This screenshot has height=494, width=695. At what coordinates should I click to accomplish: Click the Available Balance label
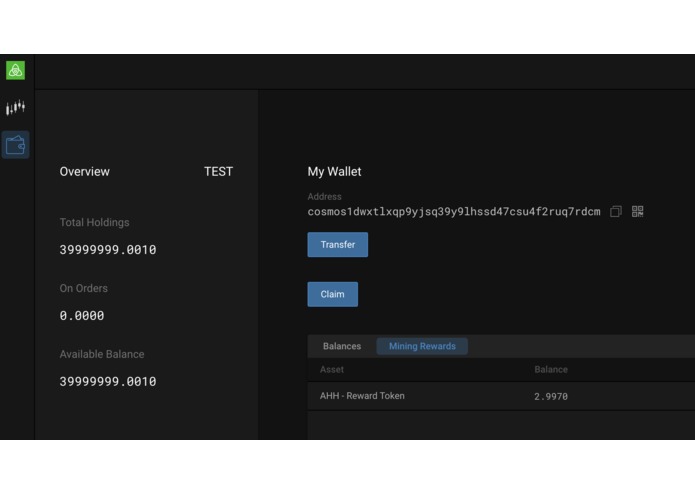click(x=102, y=354)
